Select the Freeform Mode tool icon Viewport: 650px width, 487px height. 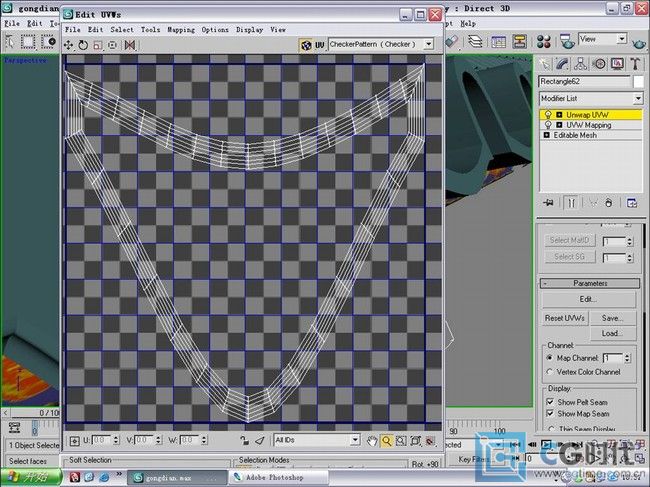[x=112, y=45]
